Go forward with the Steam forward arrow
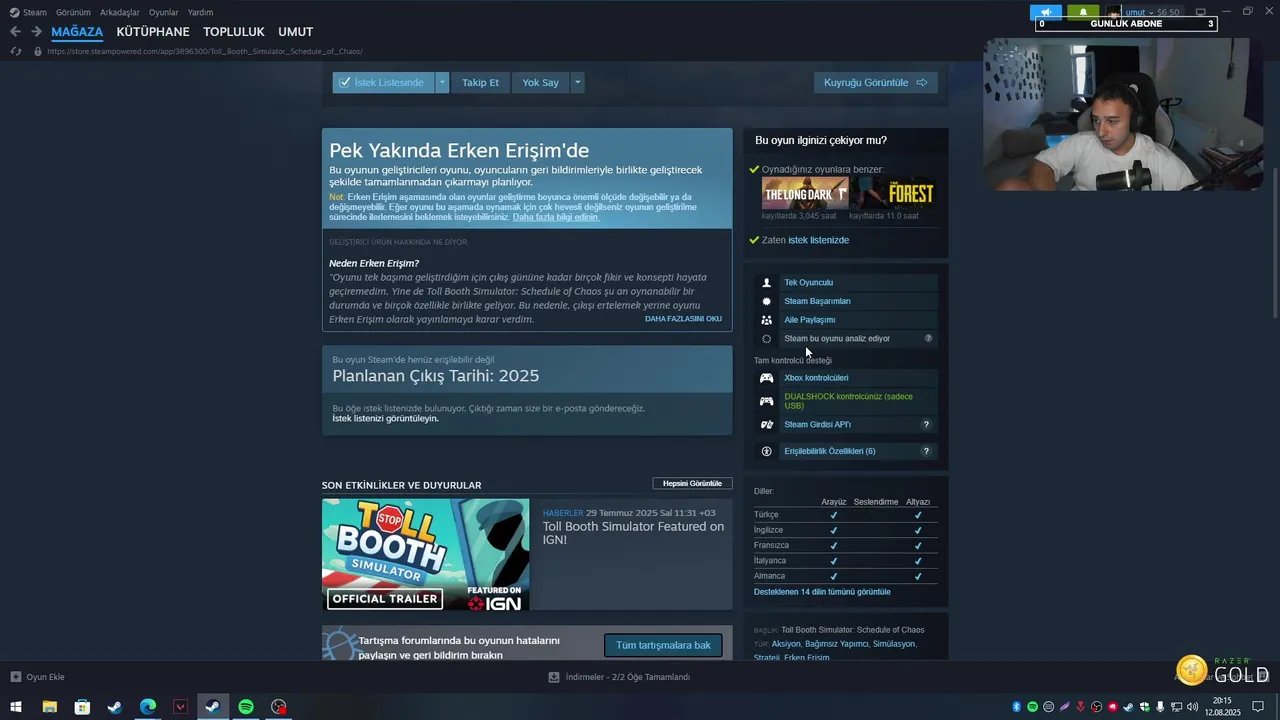 [x=36, y=32]
